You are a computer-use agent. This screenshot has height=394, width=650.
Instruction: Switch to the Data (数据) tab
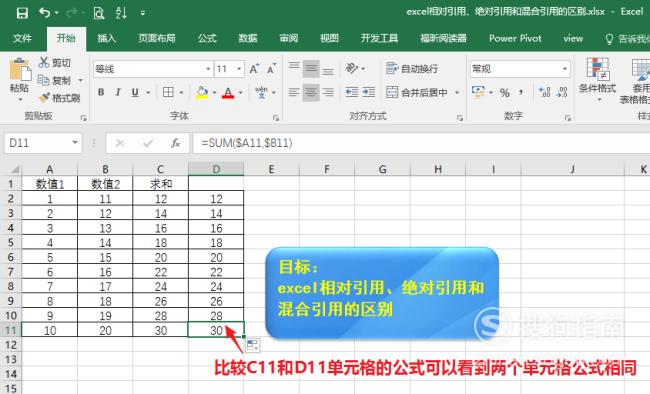(247, 39)
